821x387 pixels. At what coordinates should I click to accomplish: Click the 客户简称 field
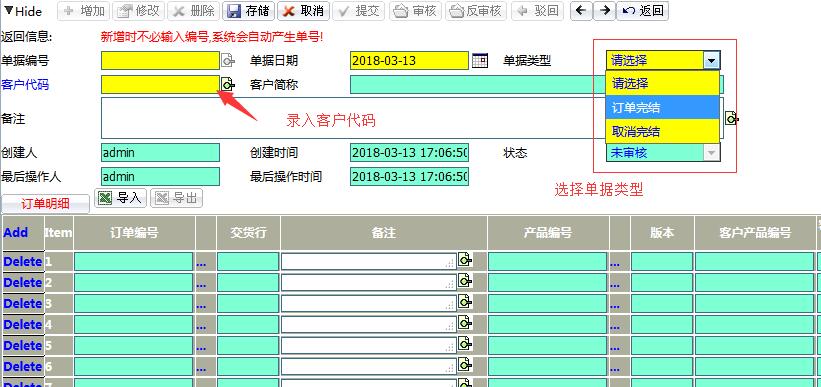click(478, 84)
